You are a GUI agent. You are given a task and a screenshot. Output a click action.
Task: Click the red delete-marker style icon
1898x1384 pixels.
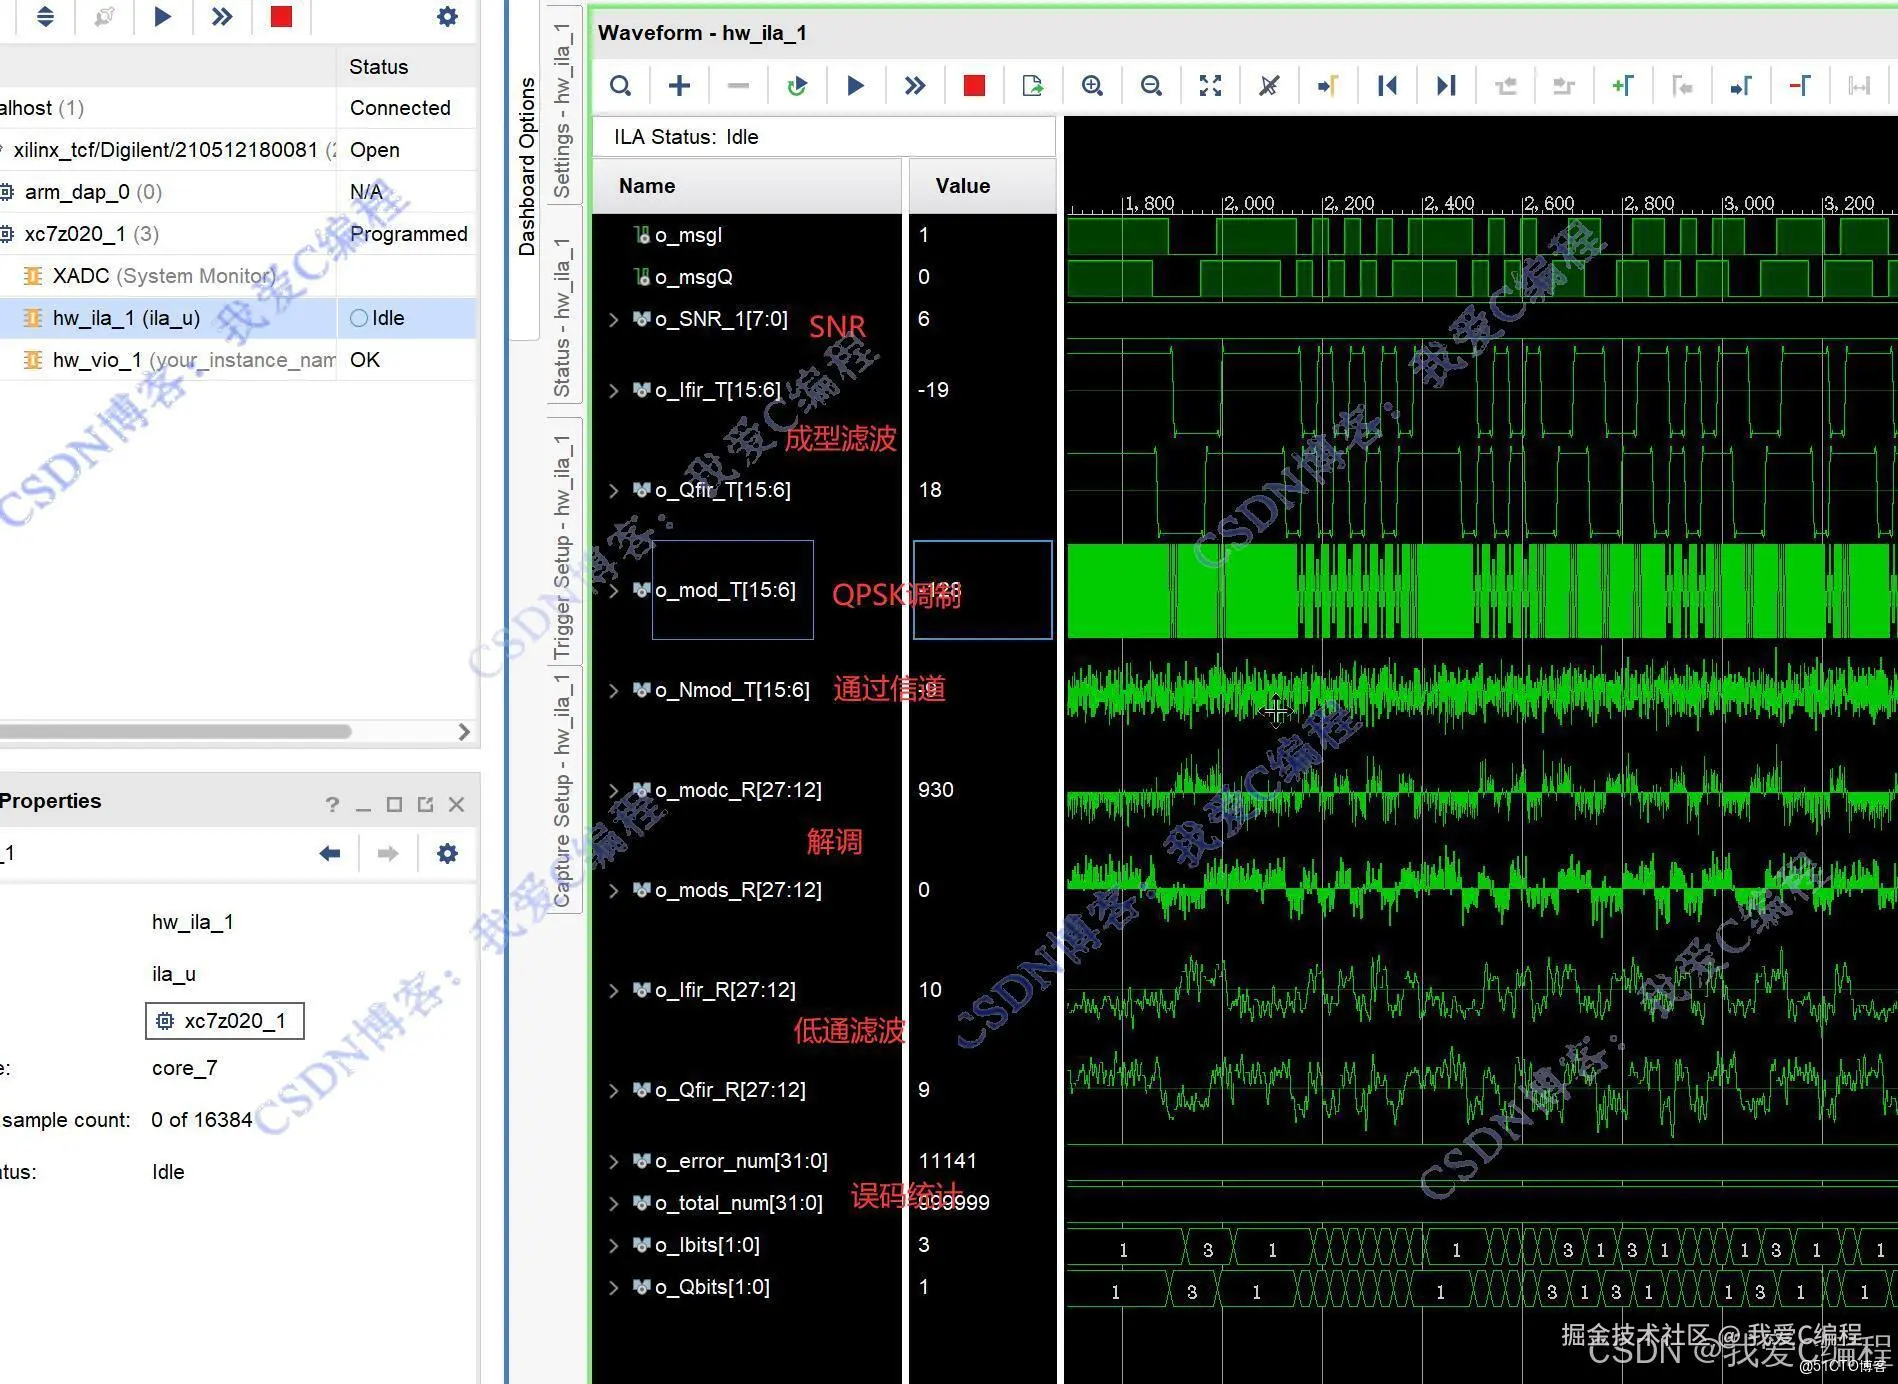tap(1800, 86)
